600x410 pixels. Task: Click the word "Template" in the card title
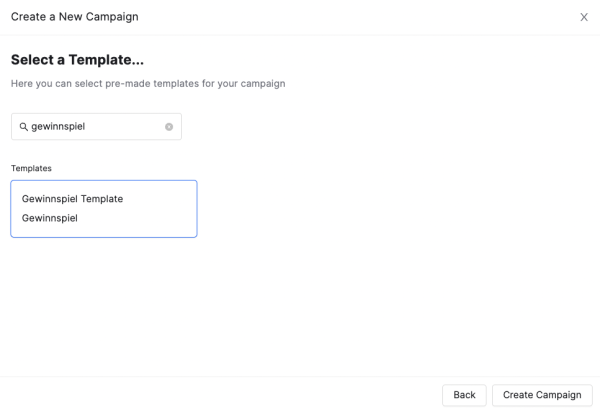(x=102, y=199)
